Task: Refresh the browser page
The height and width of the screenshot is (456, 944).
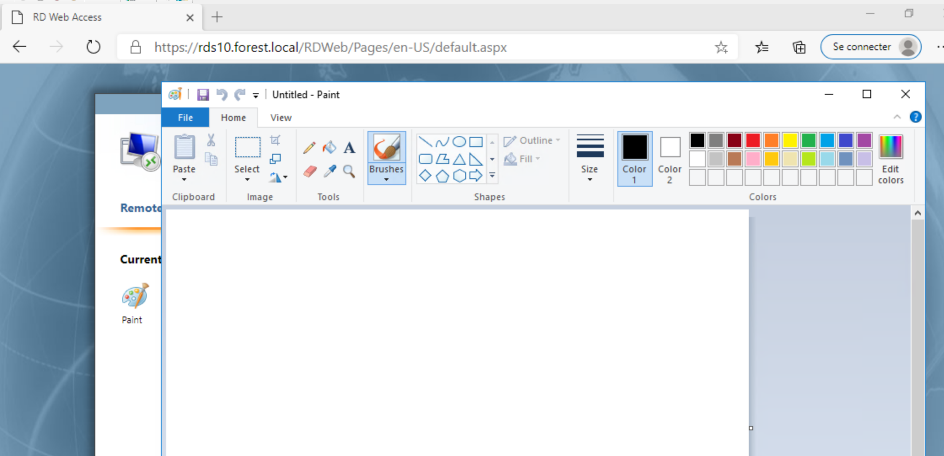Action: pyautogui.click(x=93, y=47)
